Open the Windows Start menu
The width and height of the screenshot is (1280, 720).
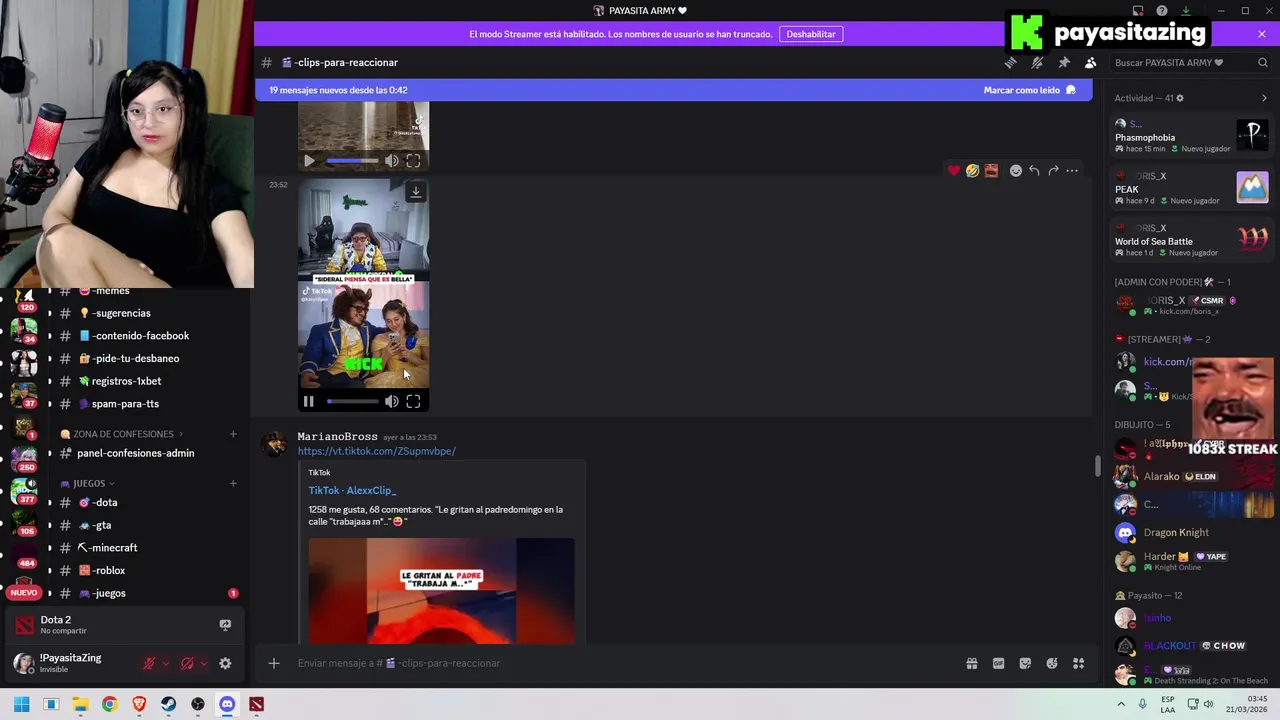pos(21,704)
